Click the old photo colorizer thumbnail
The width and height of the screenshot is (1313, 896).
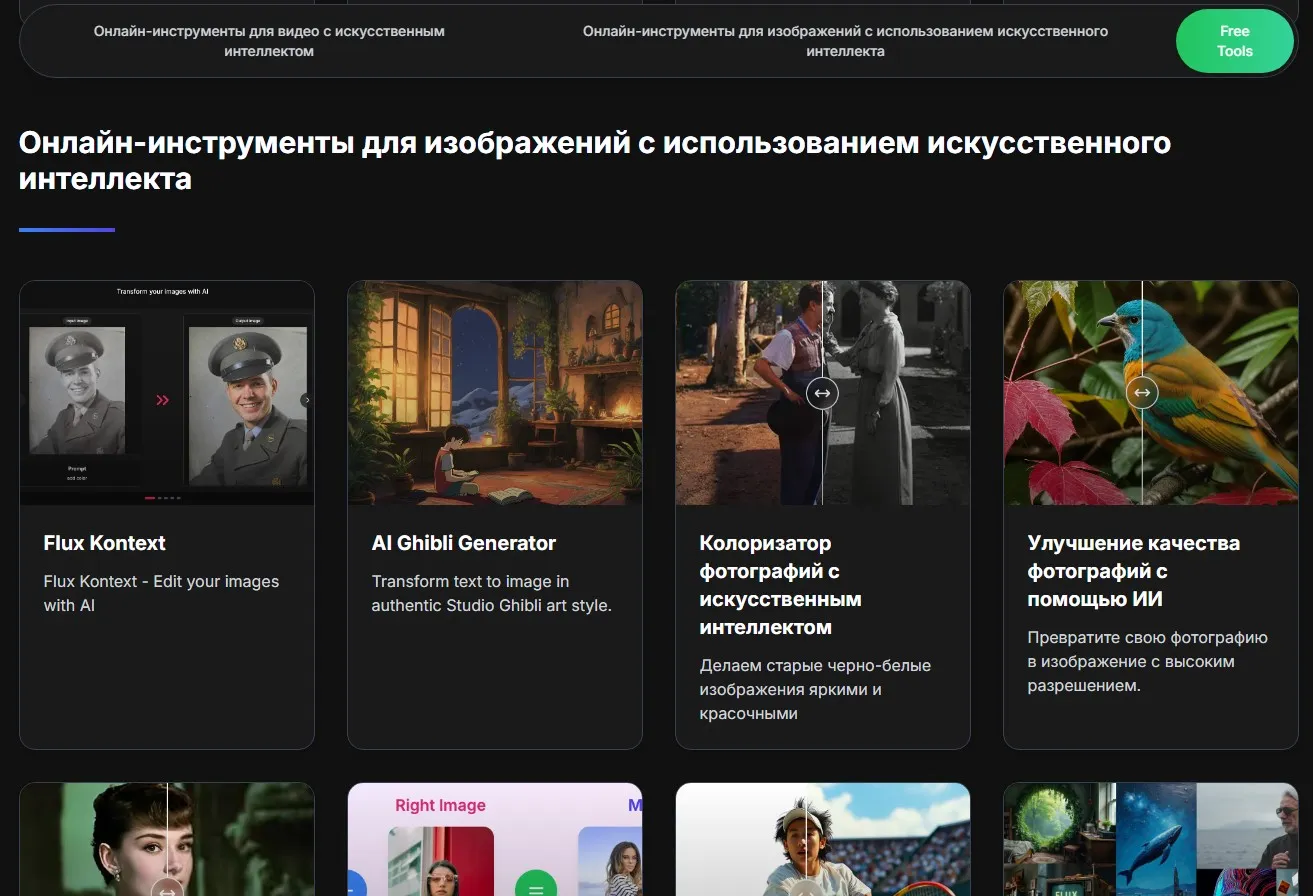pos(823,393)
